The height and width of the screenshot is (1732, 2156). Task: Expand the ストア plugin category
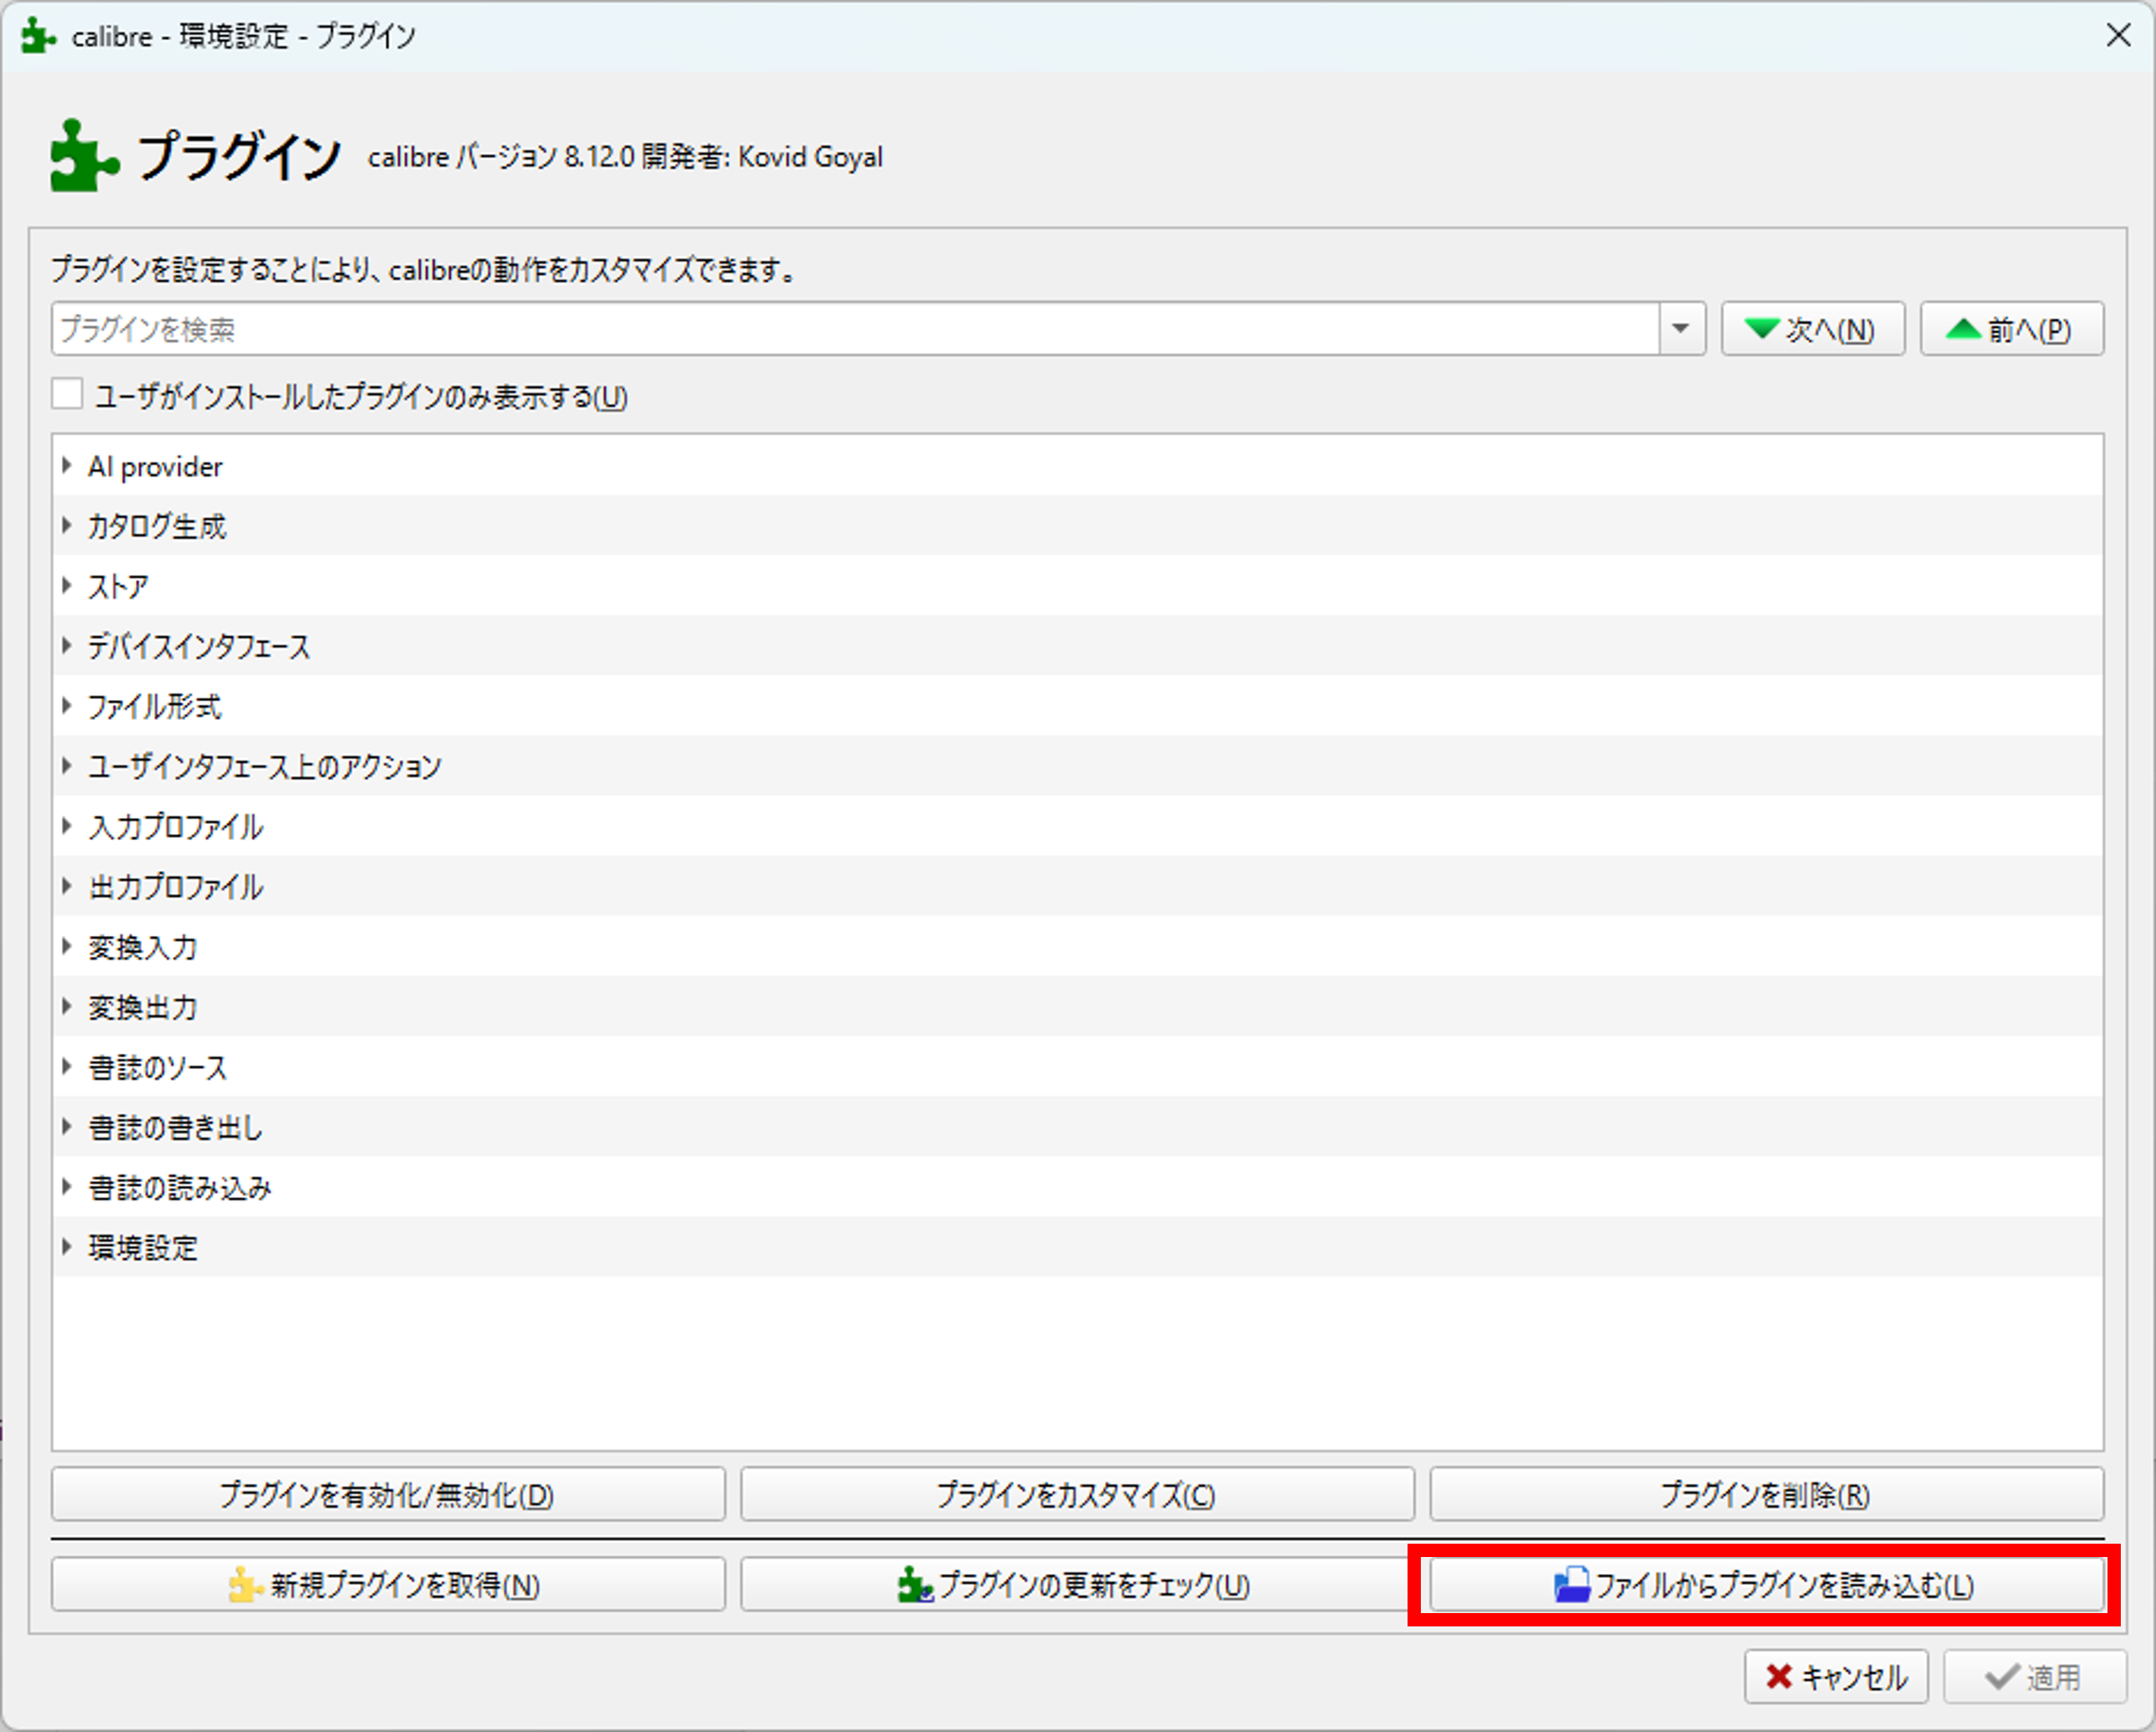coord(67,586)
